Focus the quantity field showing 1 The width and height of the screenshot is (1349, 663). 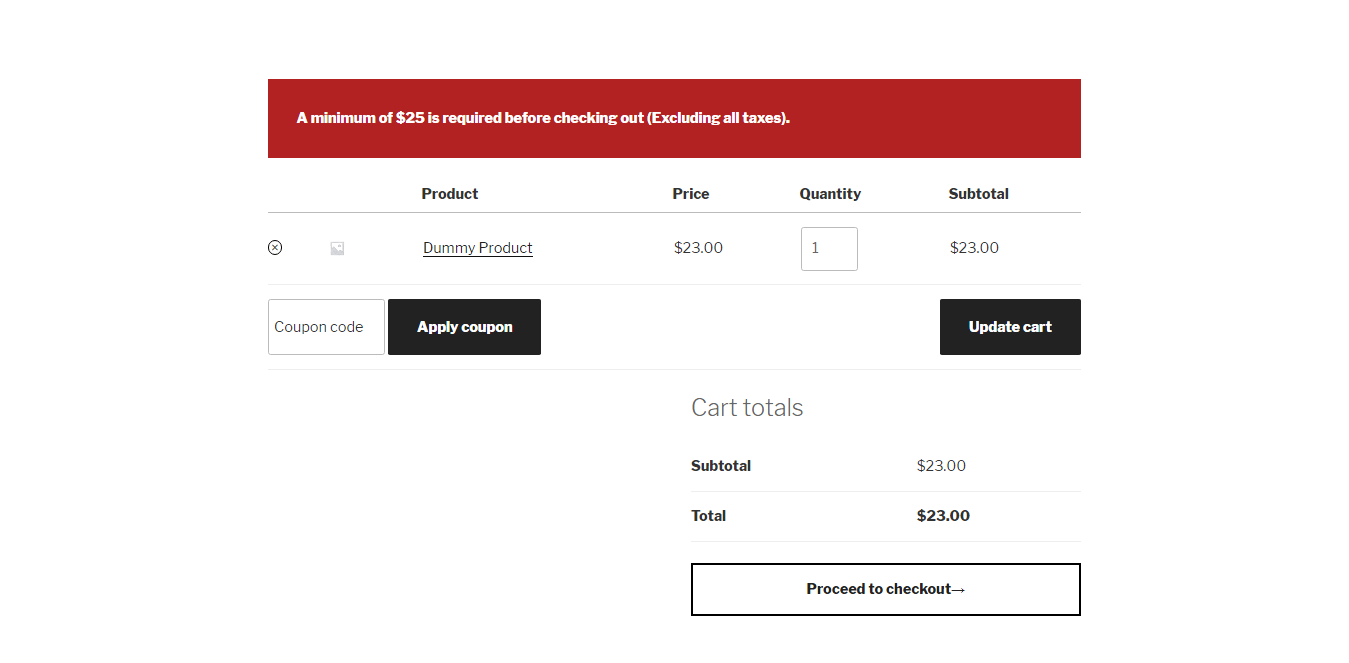(829, 248)
